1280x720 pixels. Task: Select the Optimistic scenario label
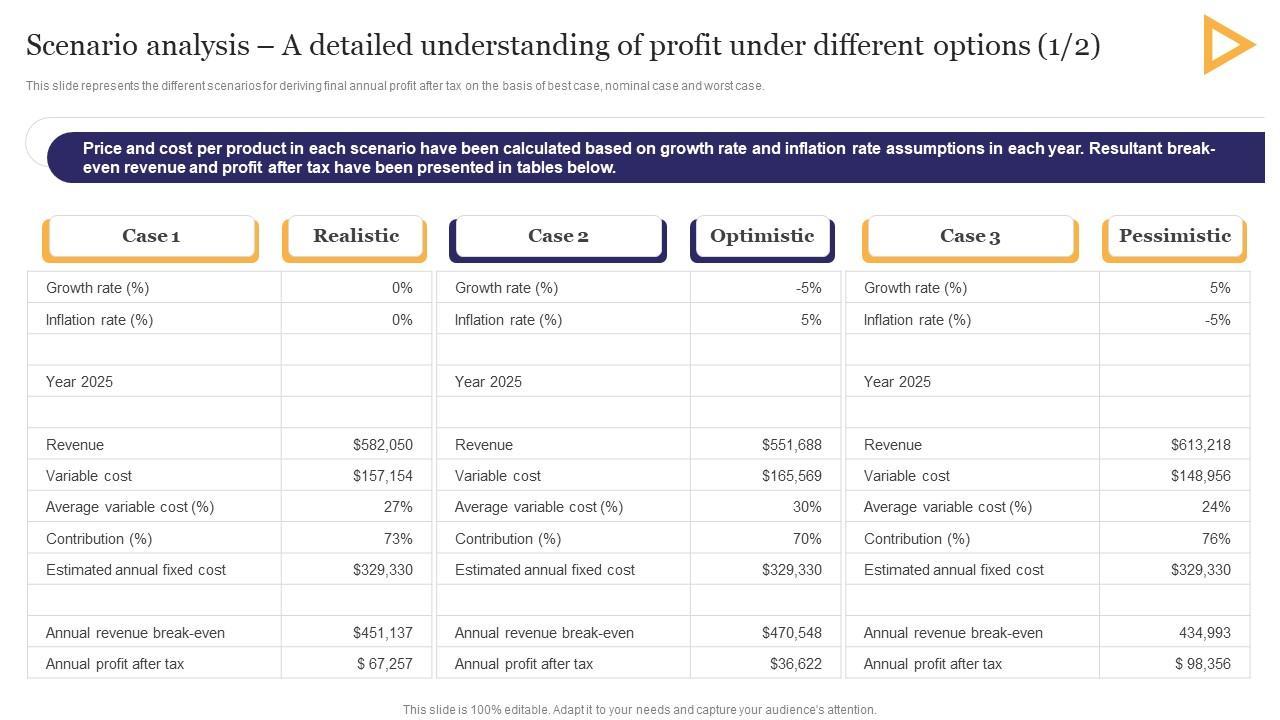click(762, 237)
